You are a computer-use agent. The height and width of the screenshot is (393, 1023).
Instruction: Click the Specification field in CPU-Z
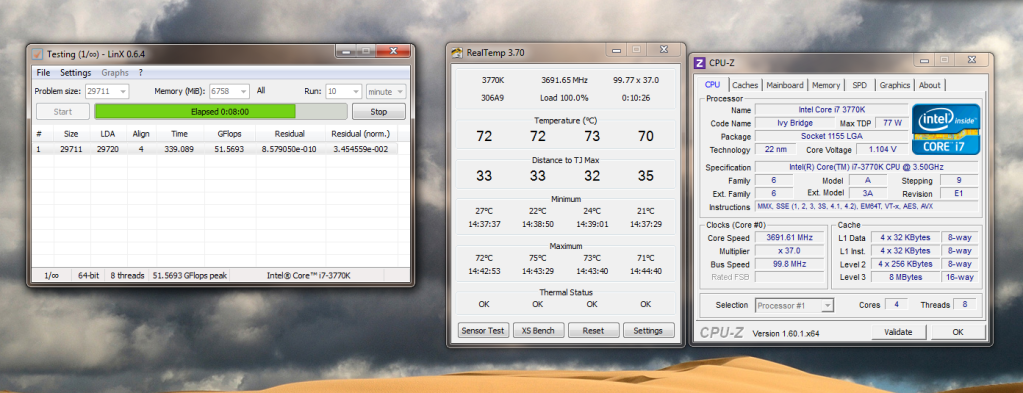[866, 167]
